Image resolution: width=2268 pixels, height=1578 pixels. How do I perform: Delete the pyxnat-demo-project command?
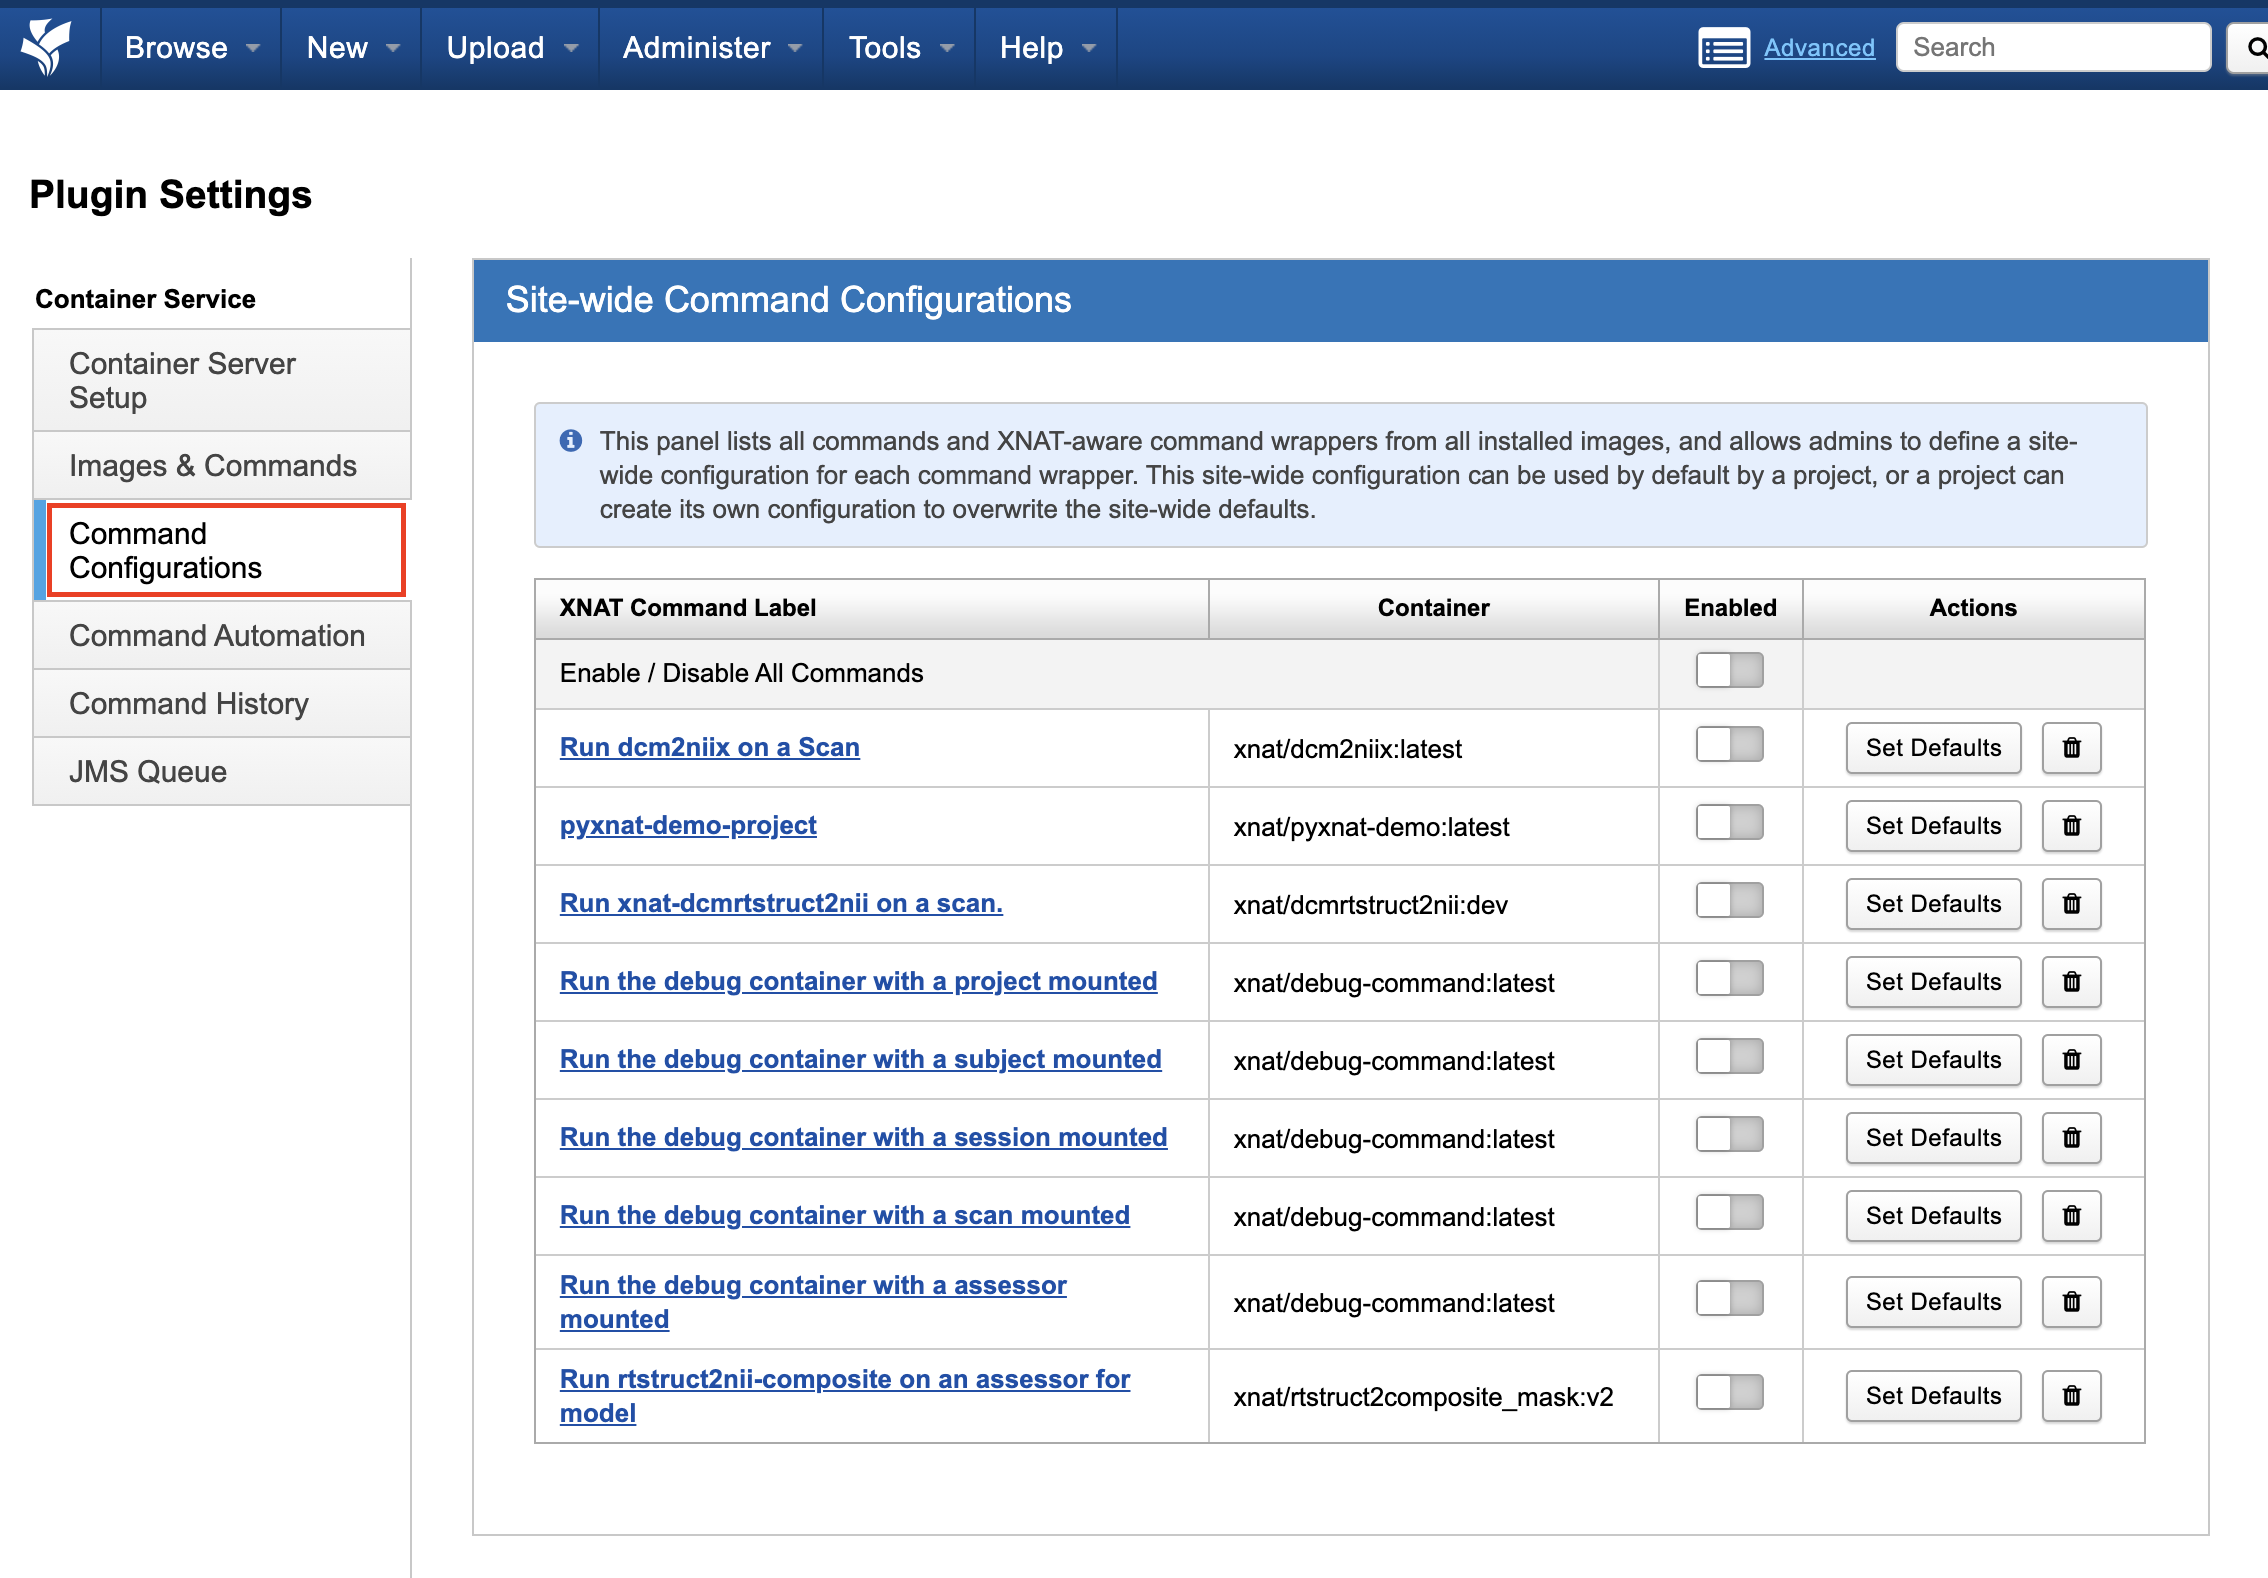(x=2071, y=826)
